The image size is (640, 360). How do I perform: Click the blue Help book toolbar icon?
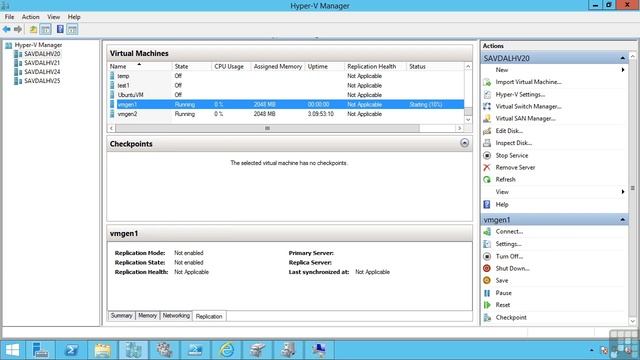tap(60, 29)
